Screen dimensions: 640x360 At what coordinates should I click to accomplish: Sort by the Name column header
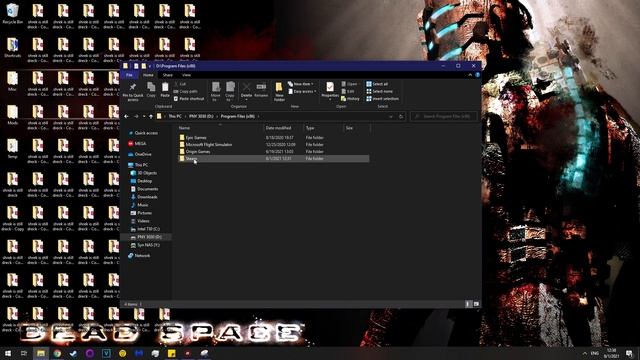(220, 128)
